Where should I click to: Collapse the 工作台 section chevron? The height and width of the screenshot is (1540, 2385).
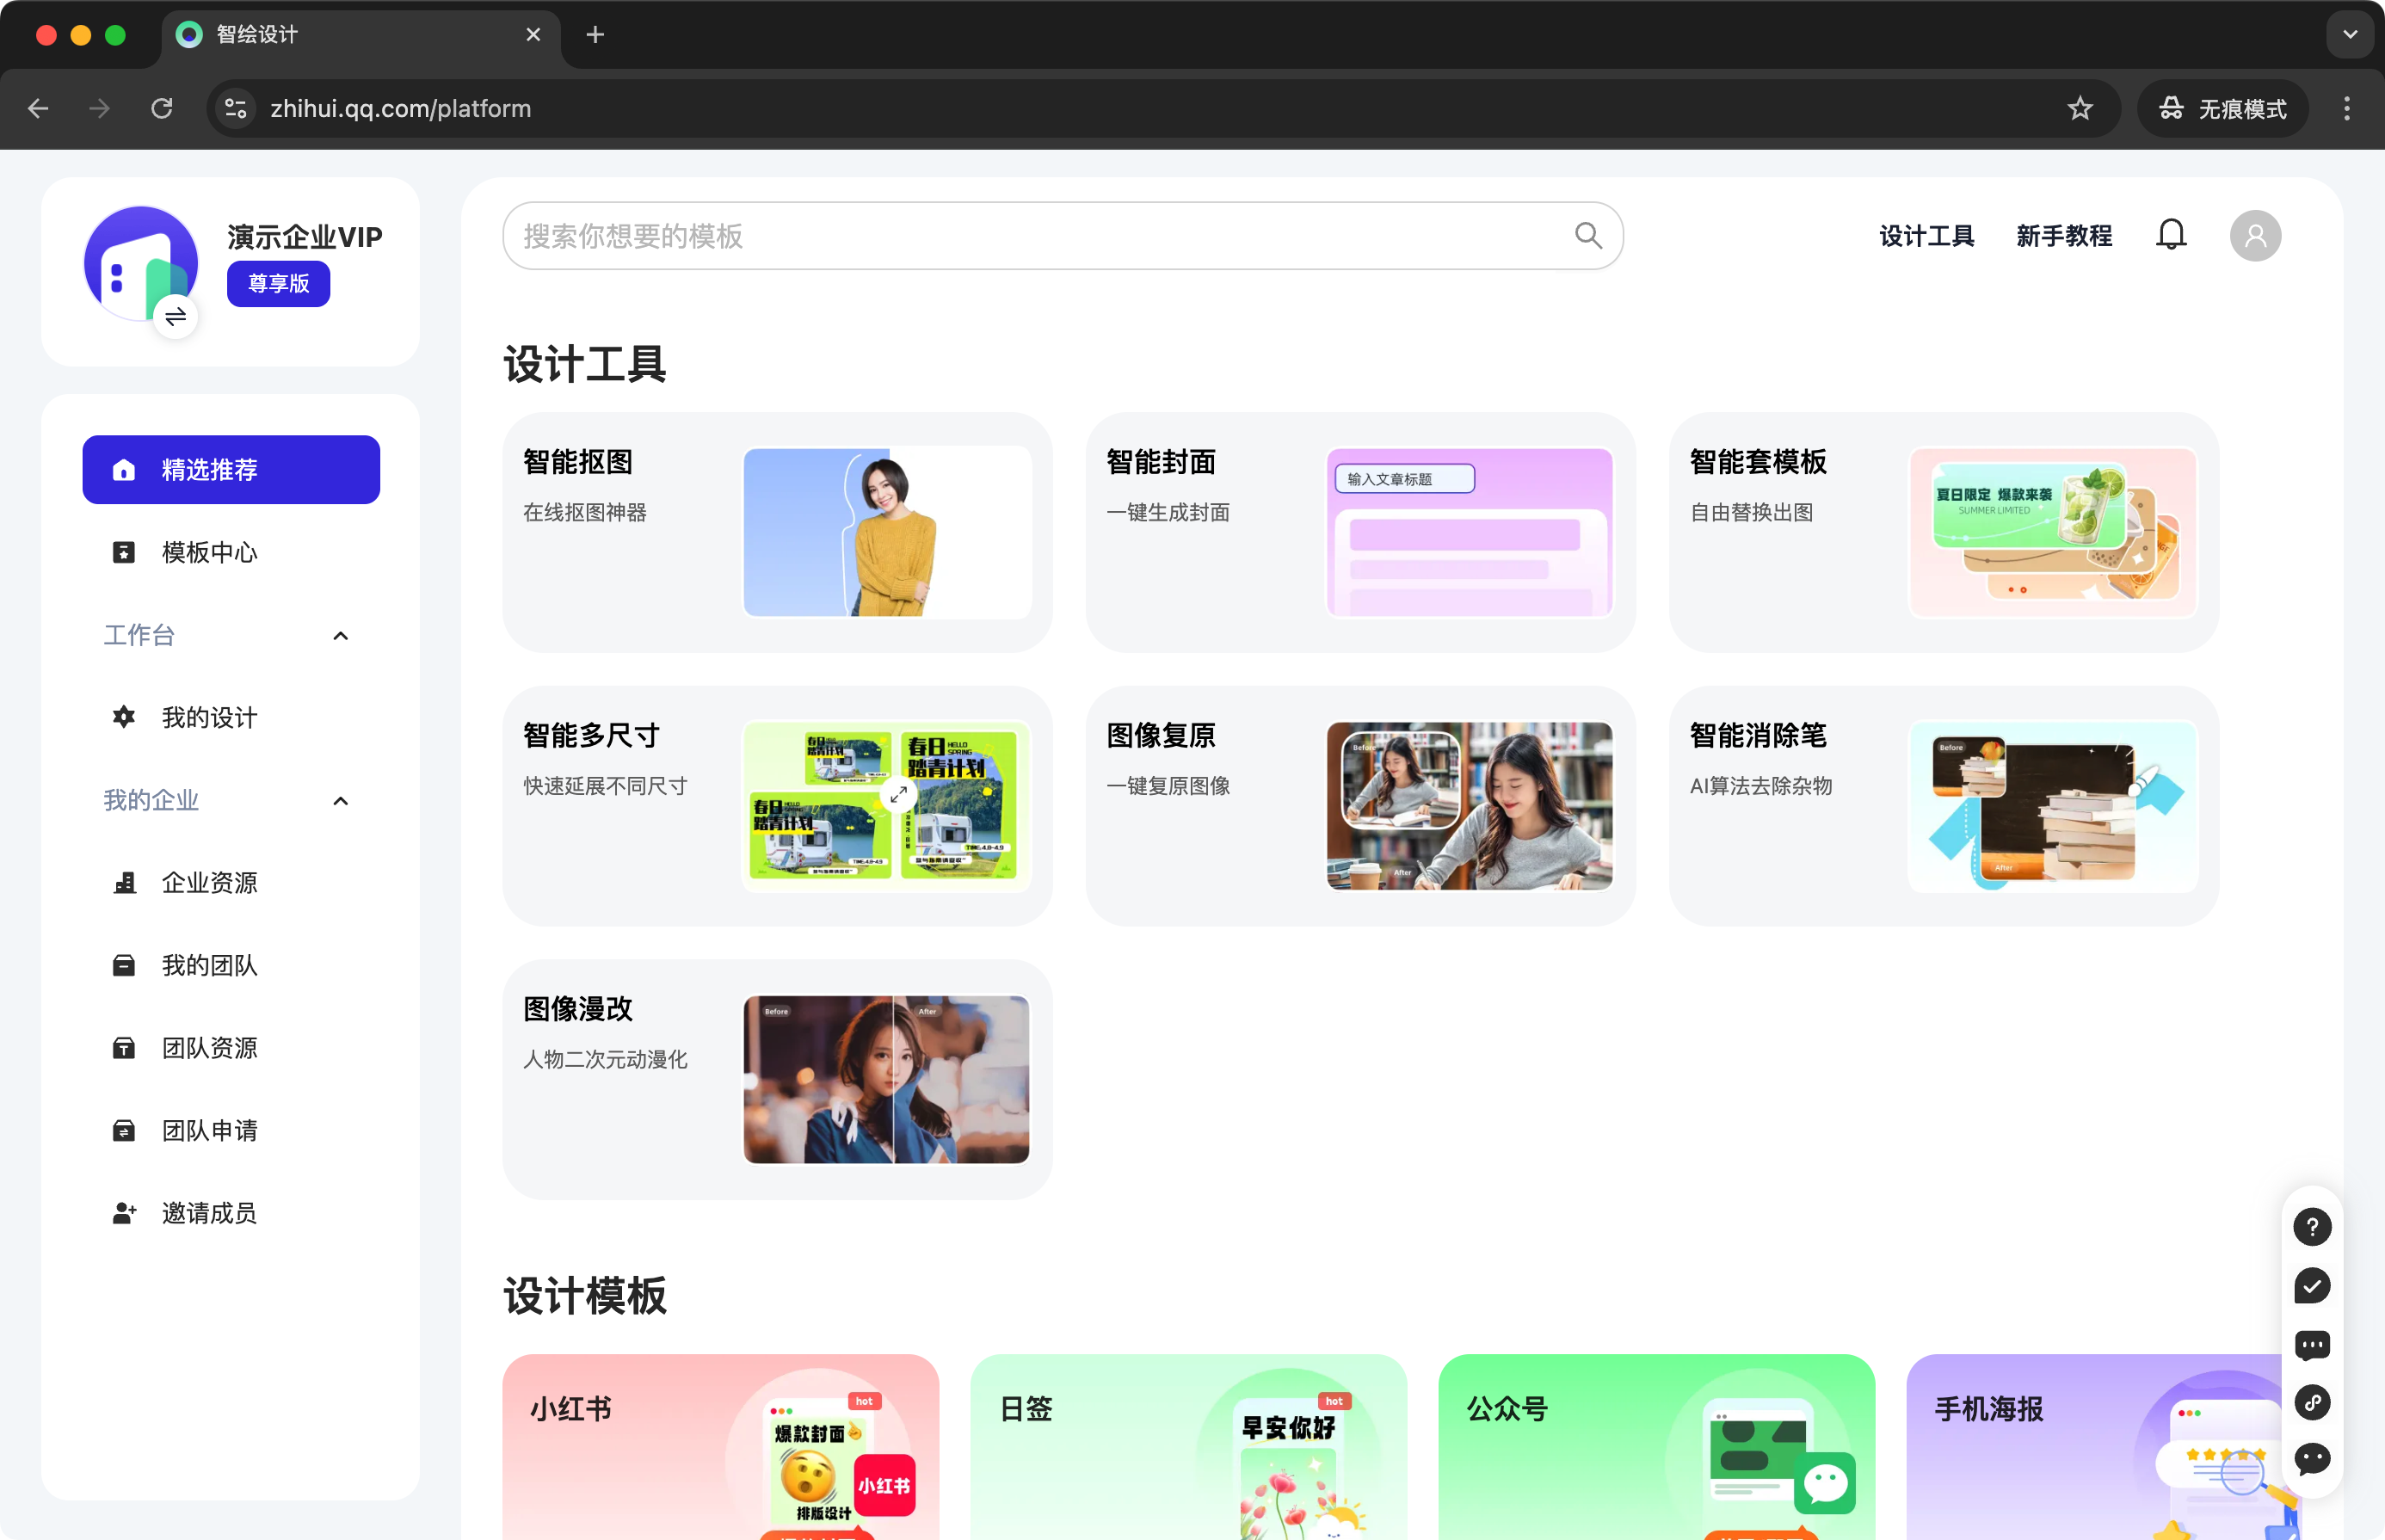click(340, 636)
